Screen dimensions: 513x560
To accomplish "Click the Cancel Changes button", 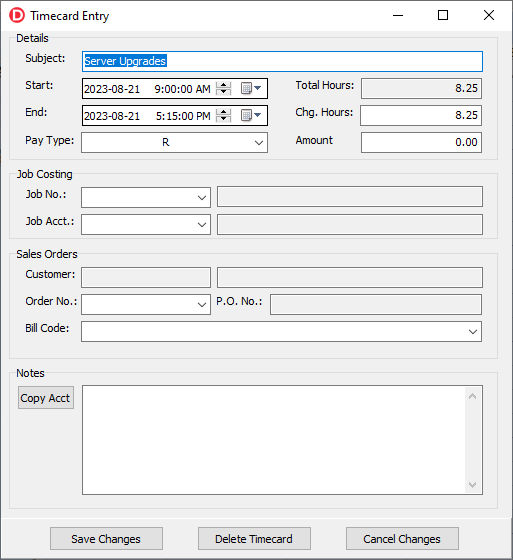I will click(402, 539).
